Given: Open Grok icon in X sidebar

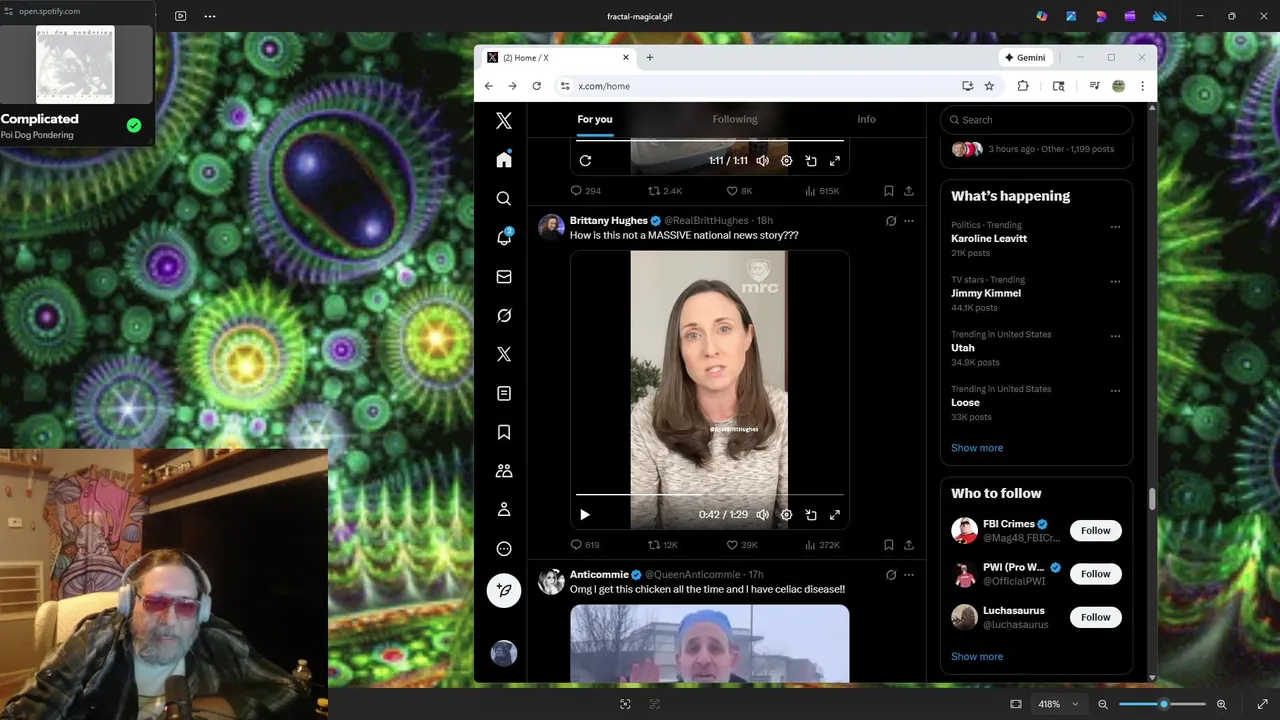Looking at the screenshot, I should 504,316.
